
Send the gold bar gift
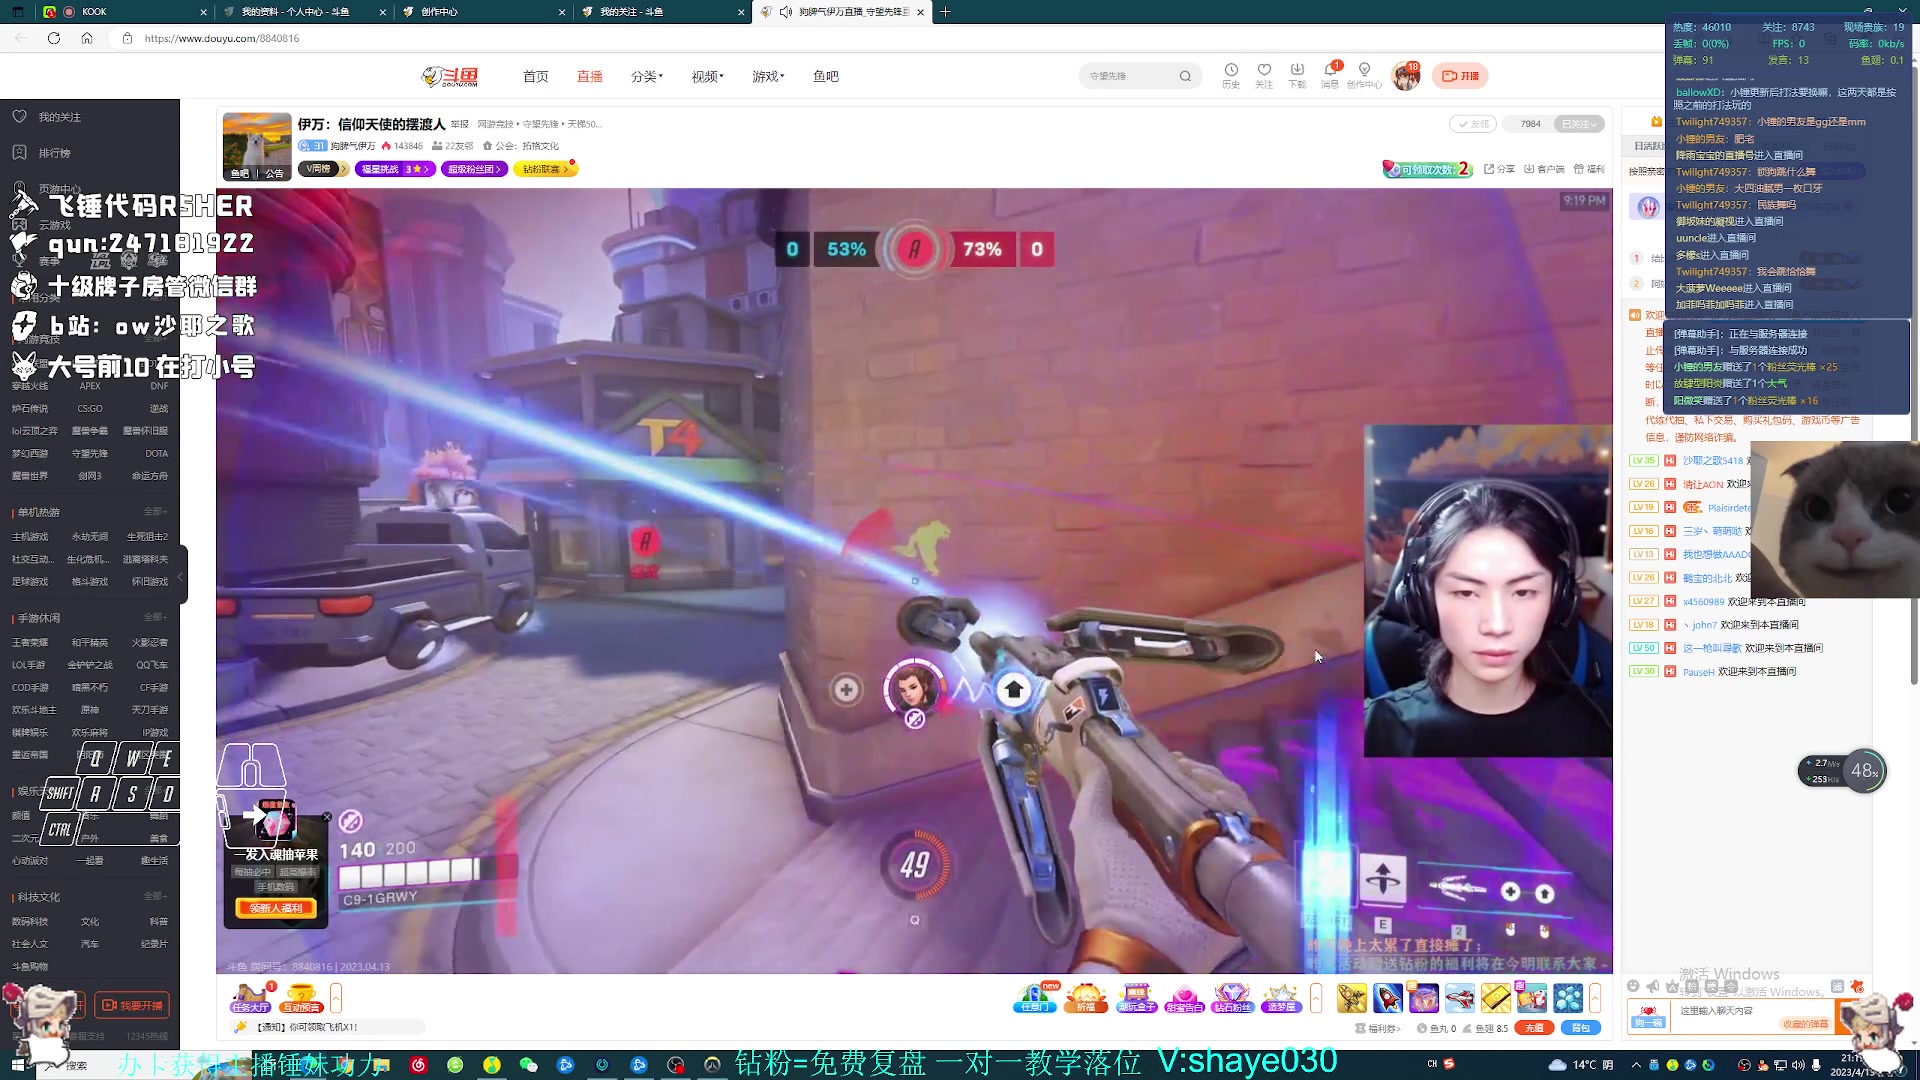coord(1496,997)
